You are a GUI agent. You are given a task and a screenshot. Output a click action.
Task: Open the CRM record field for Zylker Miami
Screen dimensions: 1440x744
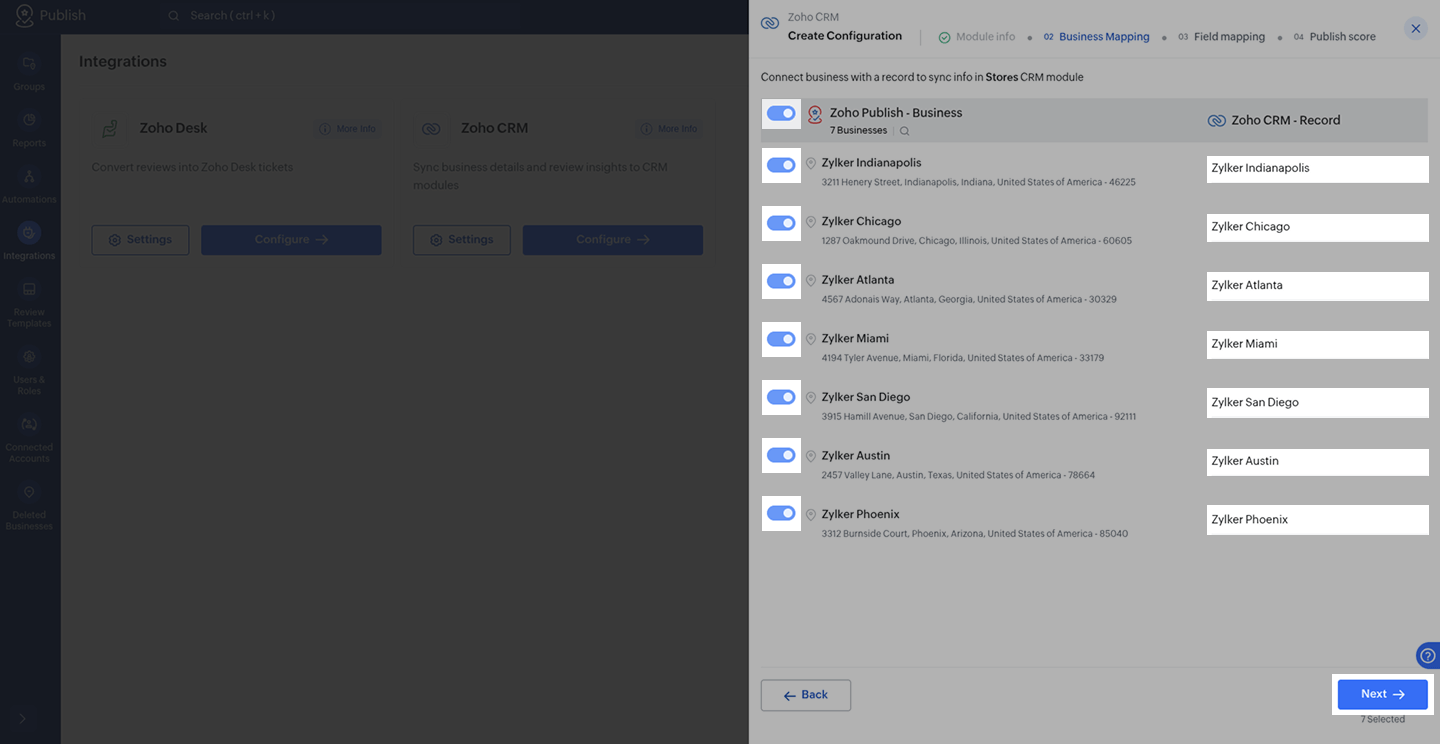coord(1318,345)
